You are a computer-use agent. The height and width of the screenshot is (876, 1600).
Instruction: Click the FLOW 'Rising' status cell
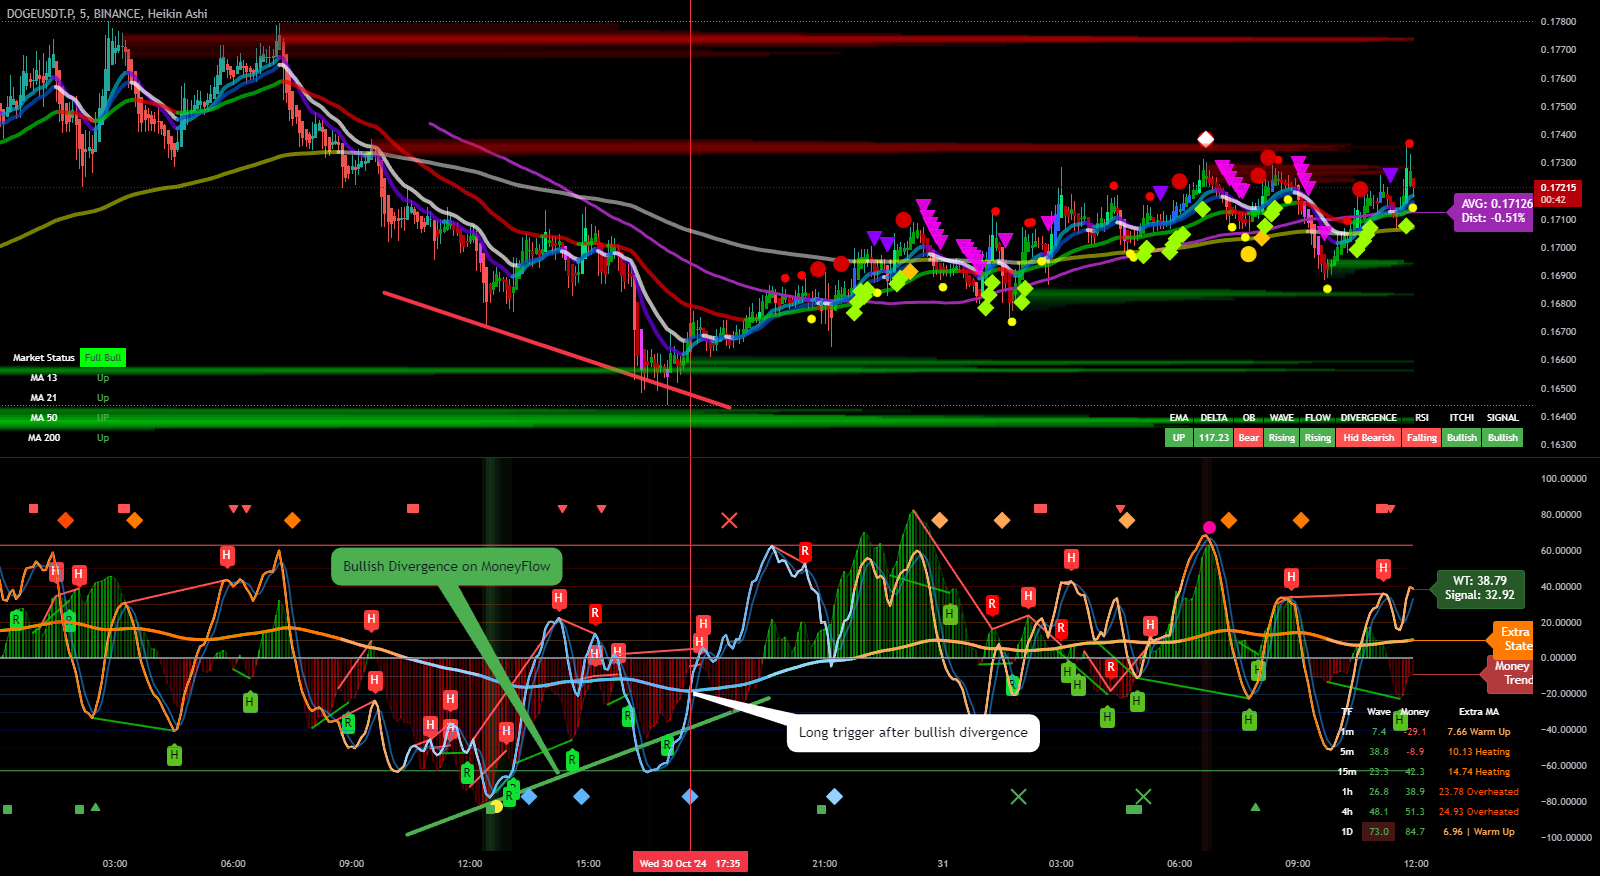(x=1318, y=438)
